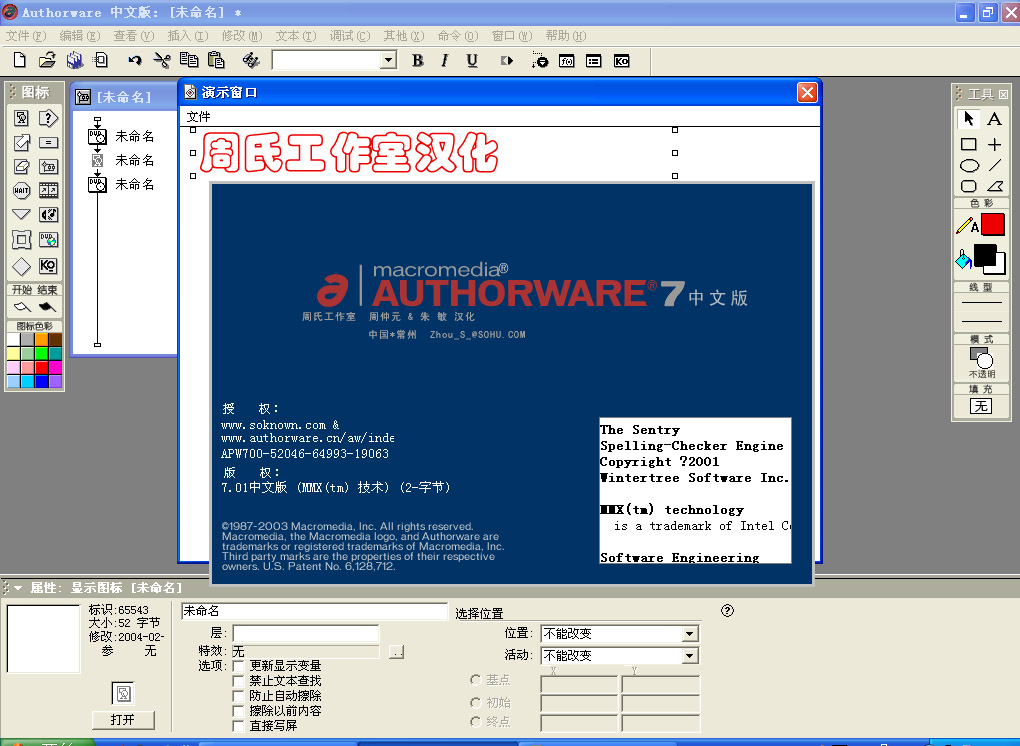Select the Motion icon in icon palette
1020x746 pixels.
[x=21, y=142]
